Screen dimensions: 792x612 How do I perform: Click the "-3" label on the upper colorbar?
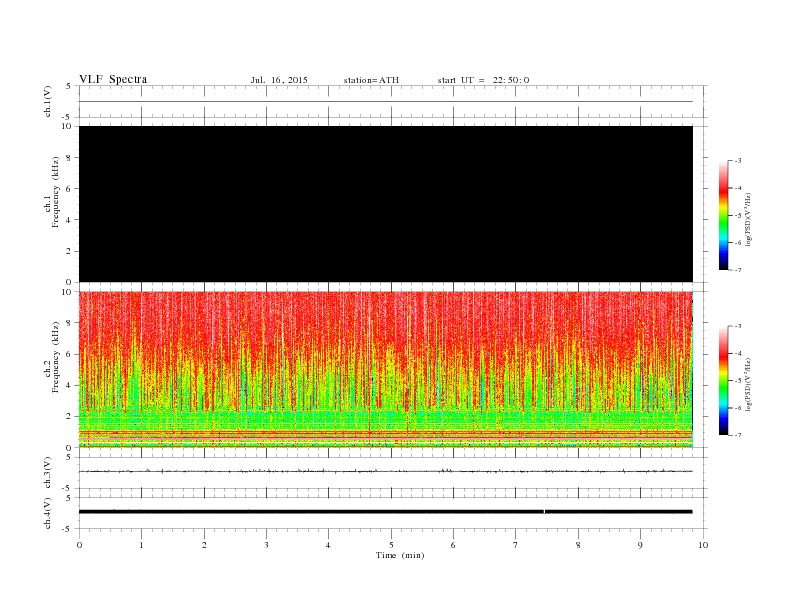tap(737, 161)
